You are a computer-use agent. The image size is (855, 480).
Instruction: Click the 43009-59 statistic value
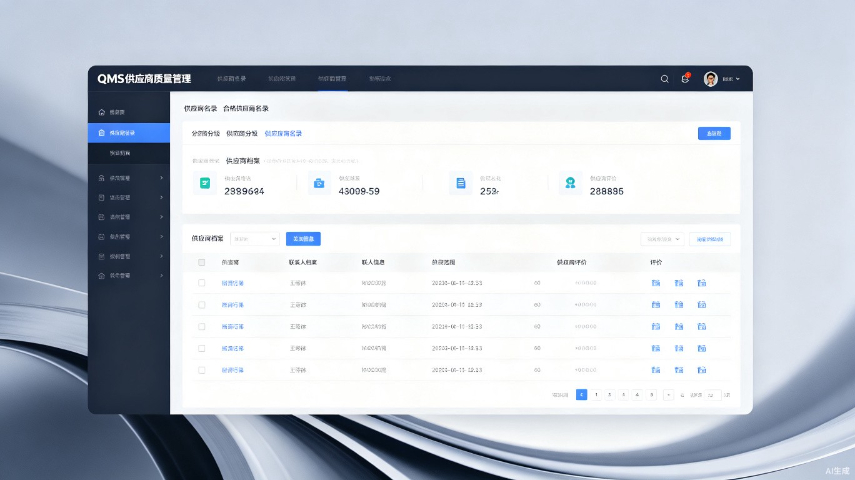(359, 191)
